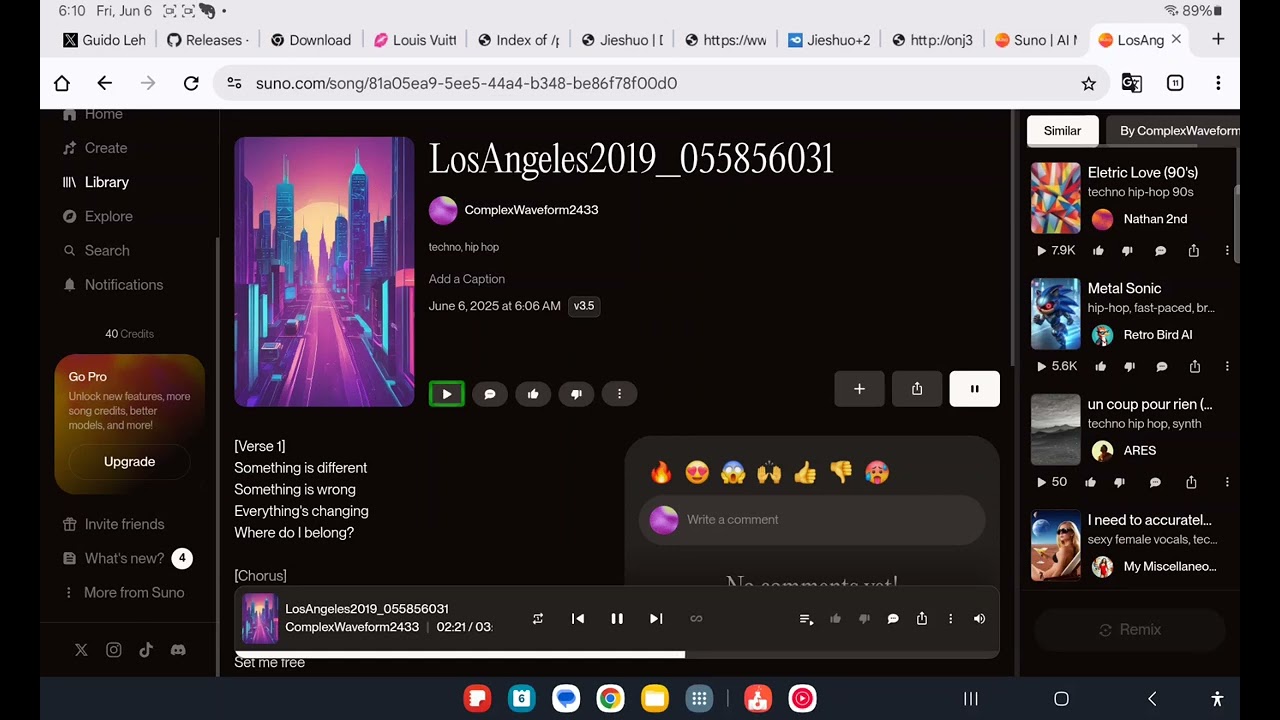
Task: Open options menu for Metal Sonic
Action: point(1227,367)
